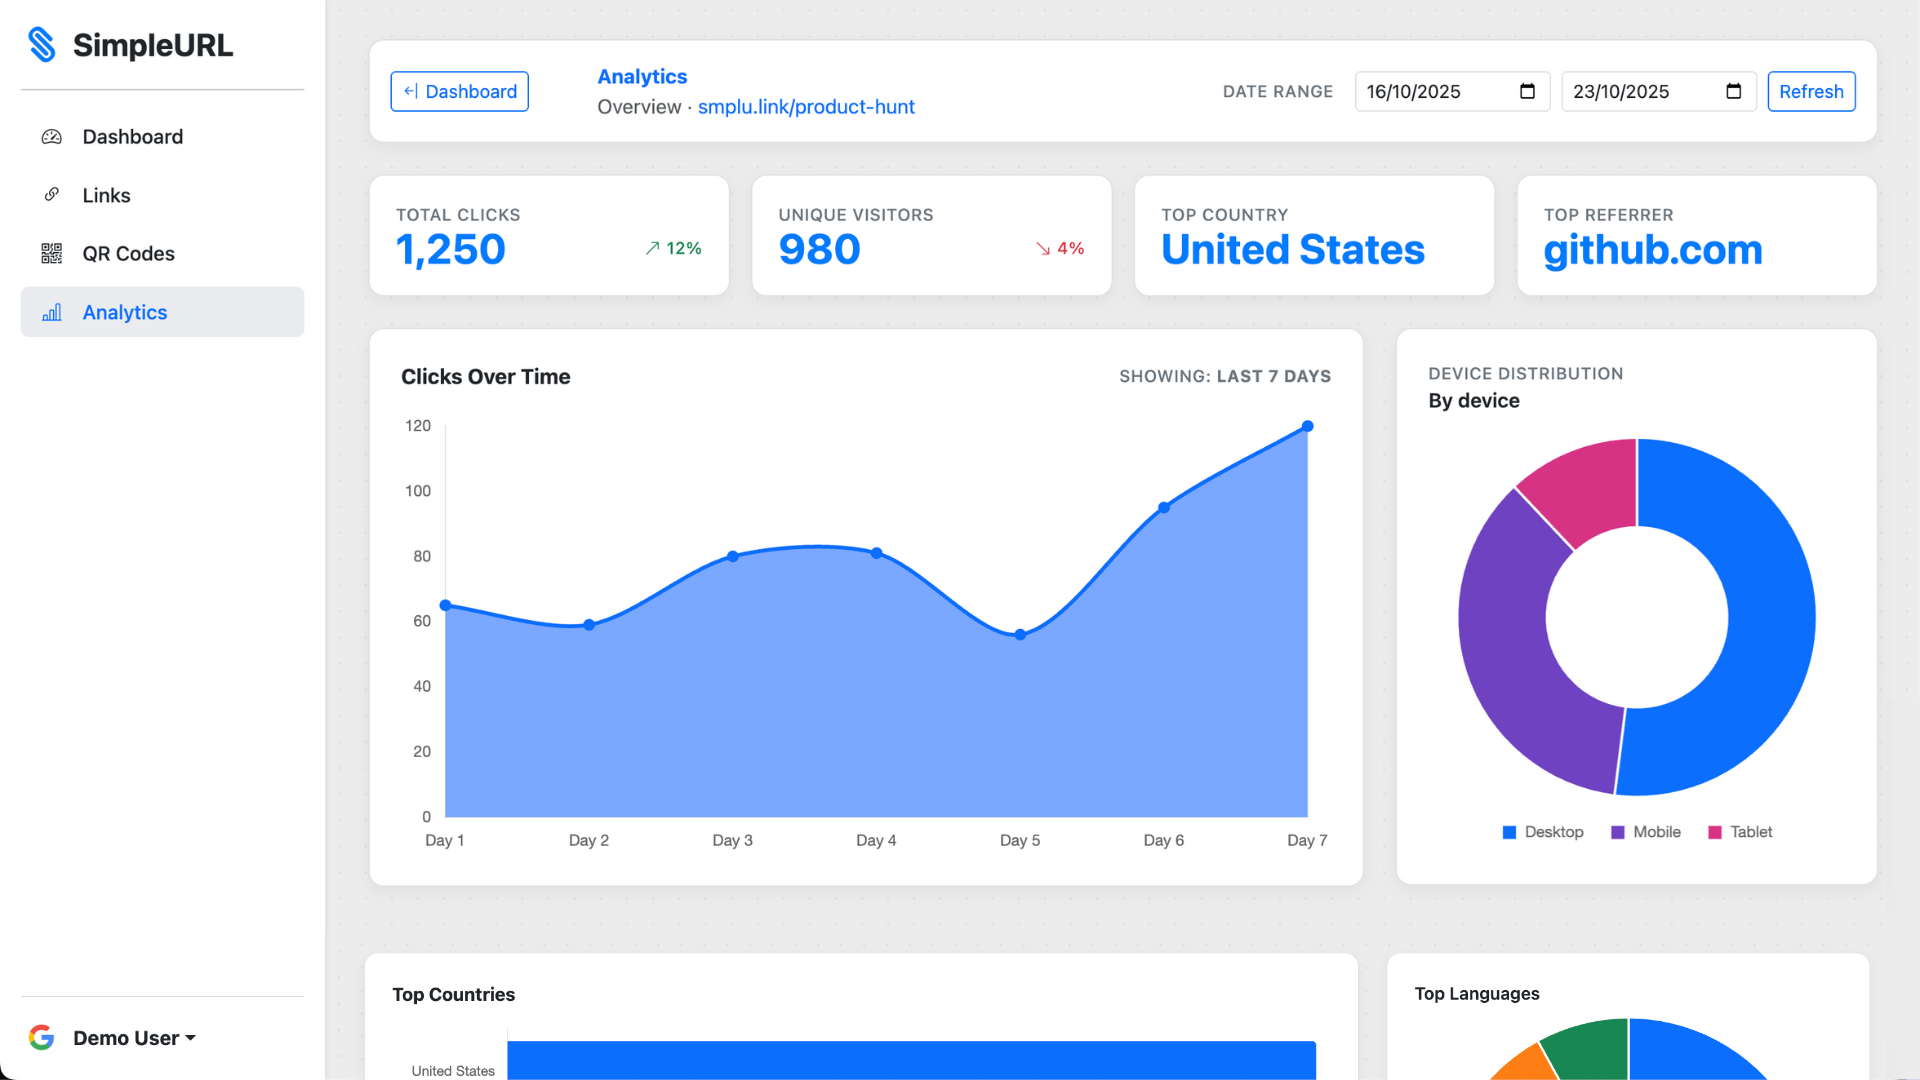Toggle Mobile series in device legend
Image resolution: width=1920 pixels, height=1080 pixels.
coord(1646,832)
